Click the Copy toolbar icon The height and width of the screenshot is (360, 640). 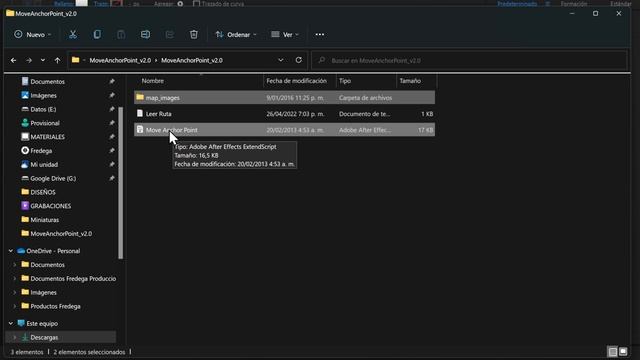tap(97, 35)
